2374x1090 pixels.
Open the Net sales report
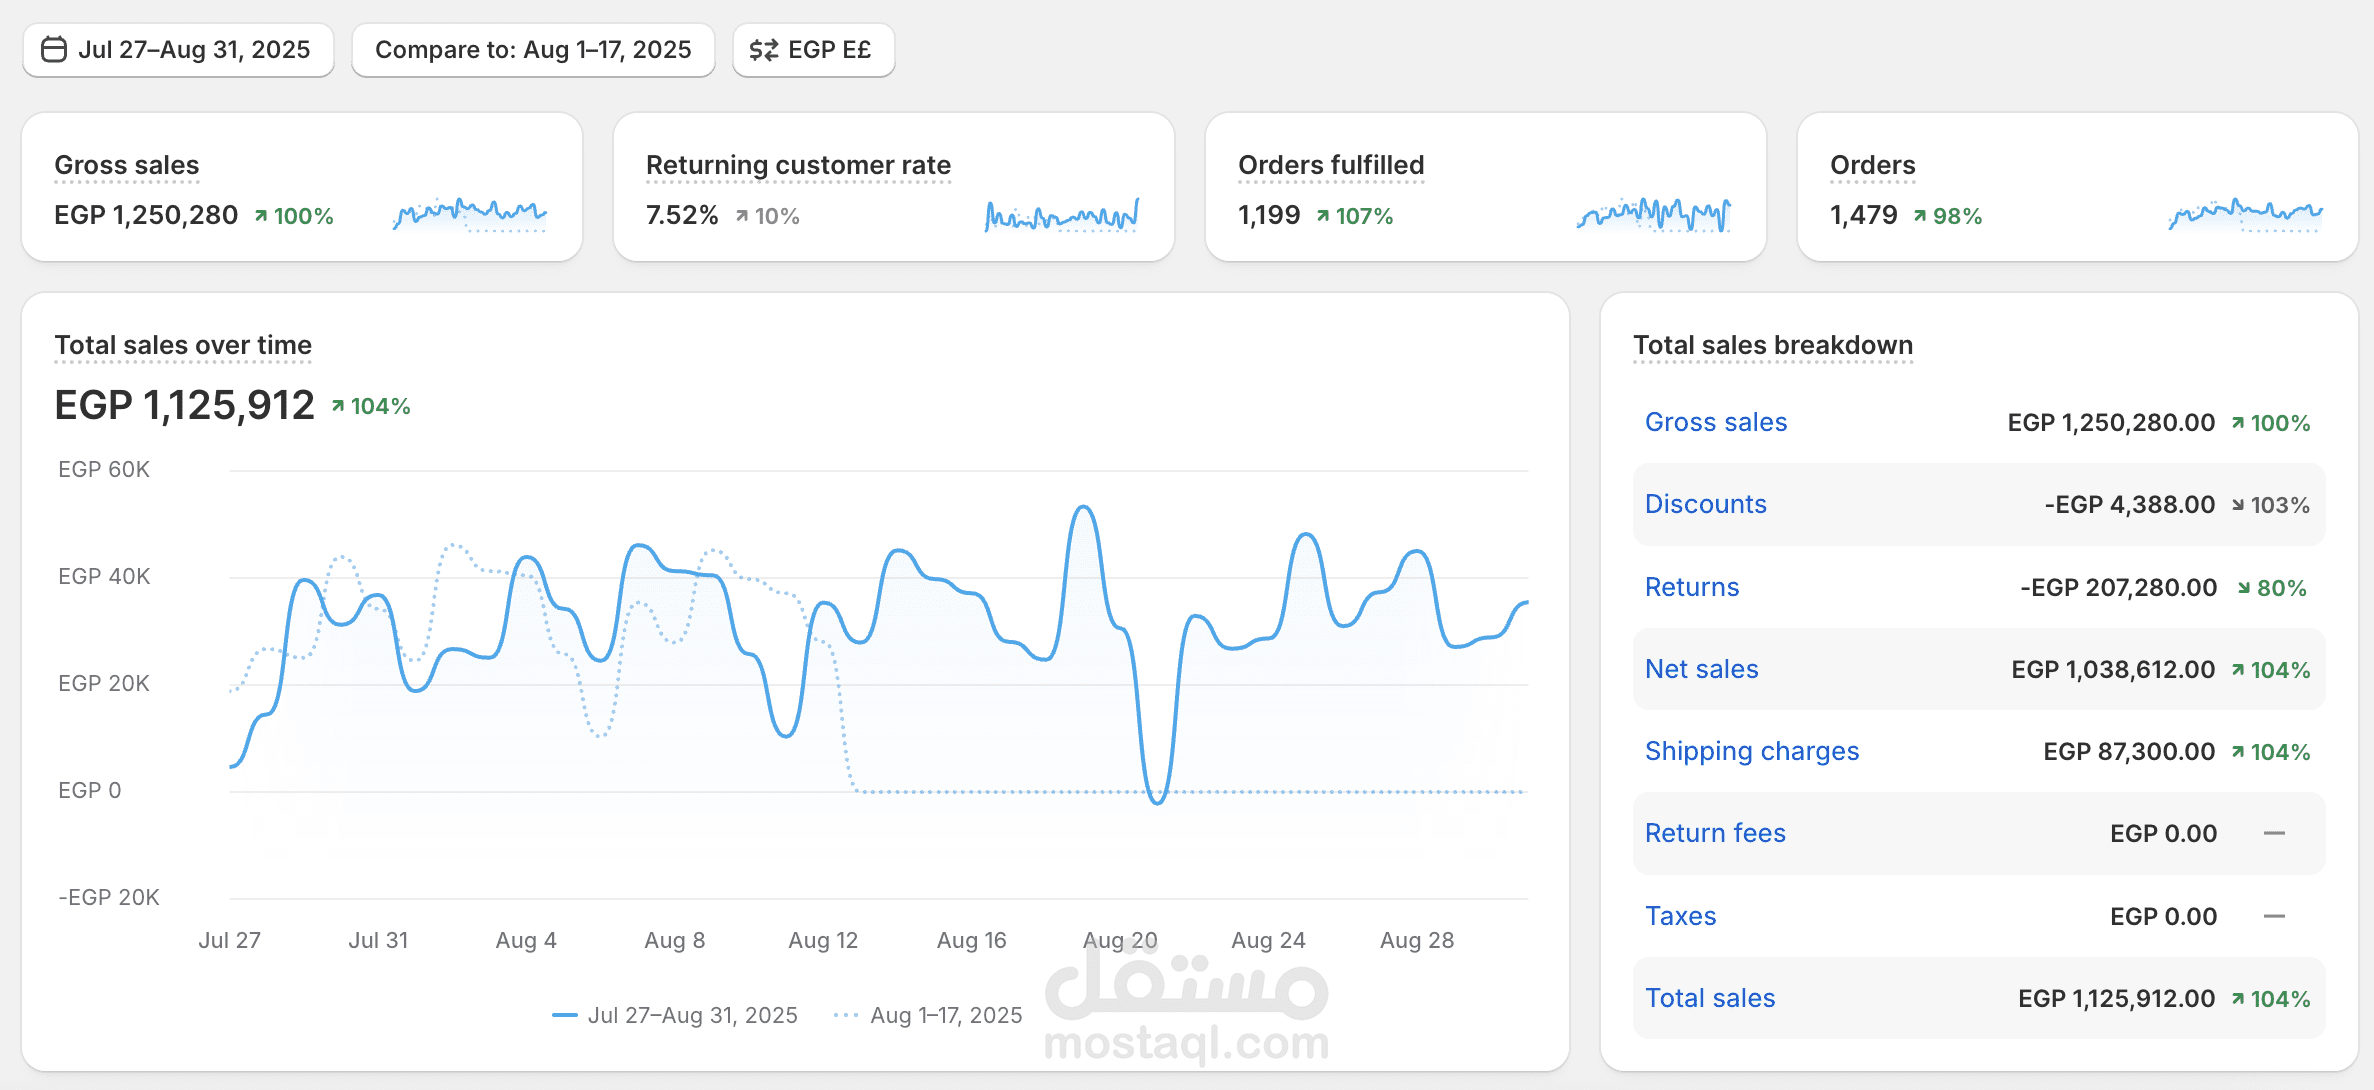[1701, 670]
